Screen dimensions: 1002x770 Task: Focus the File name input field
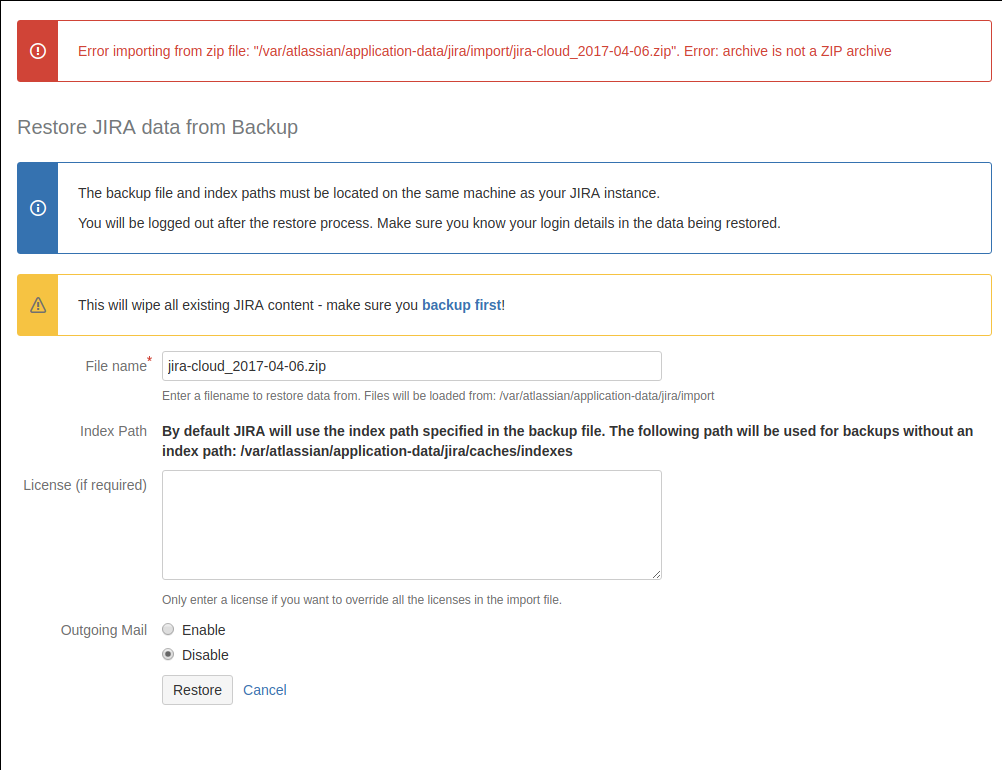[412, 366]
